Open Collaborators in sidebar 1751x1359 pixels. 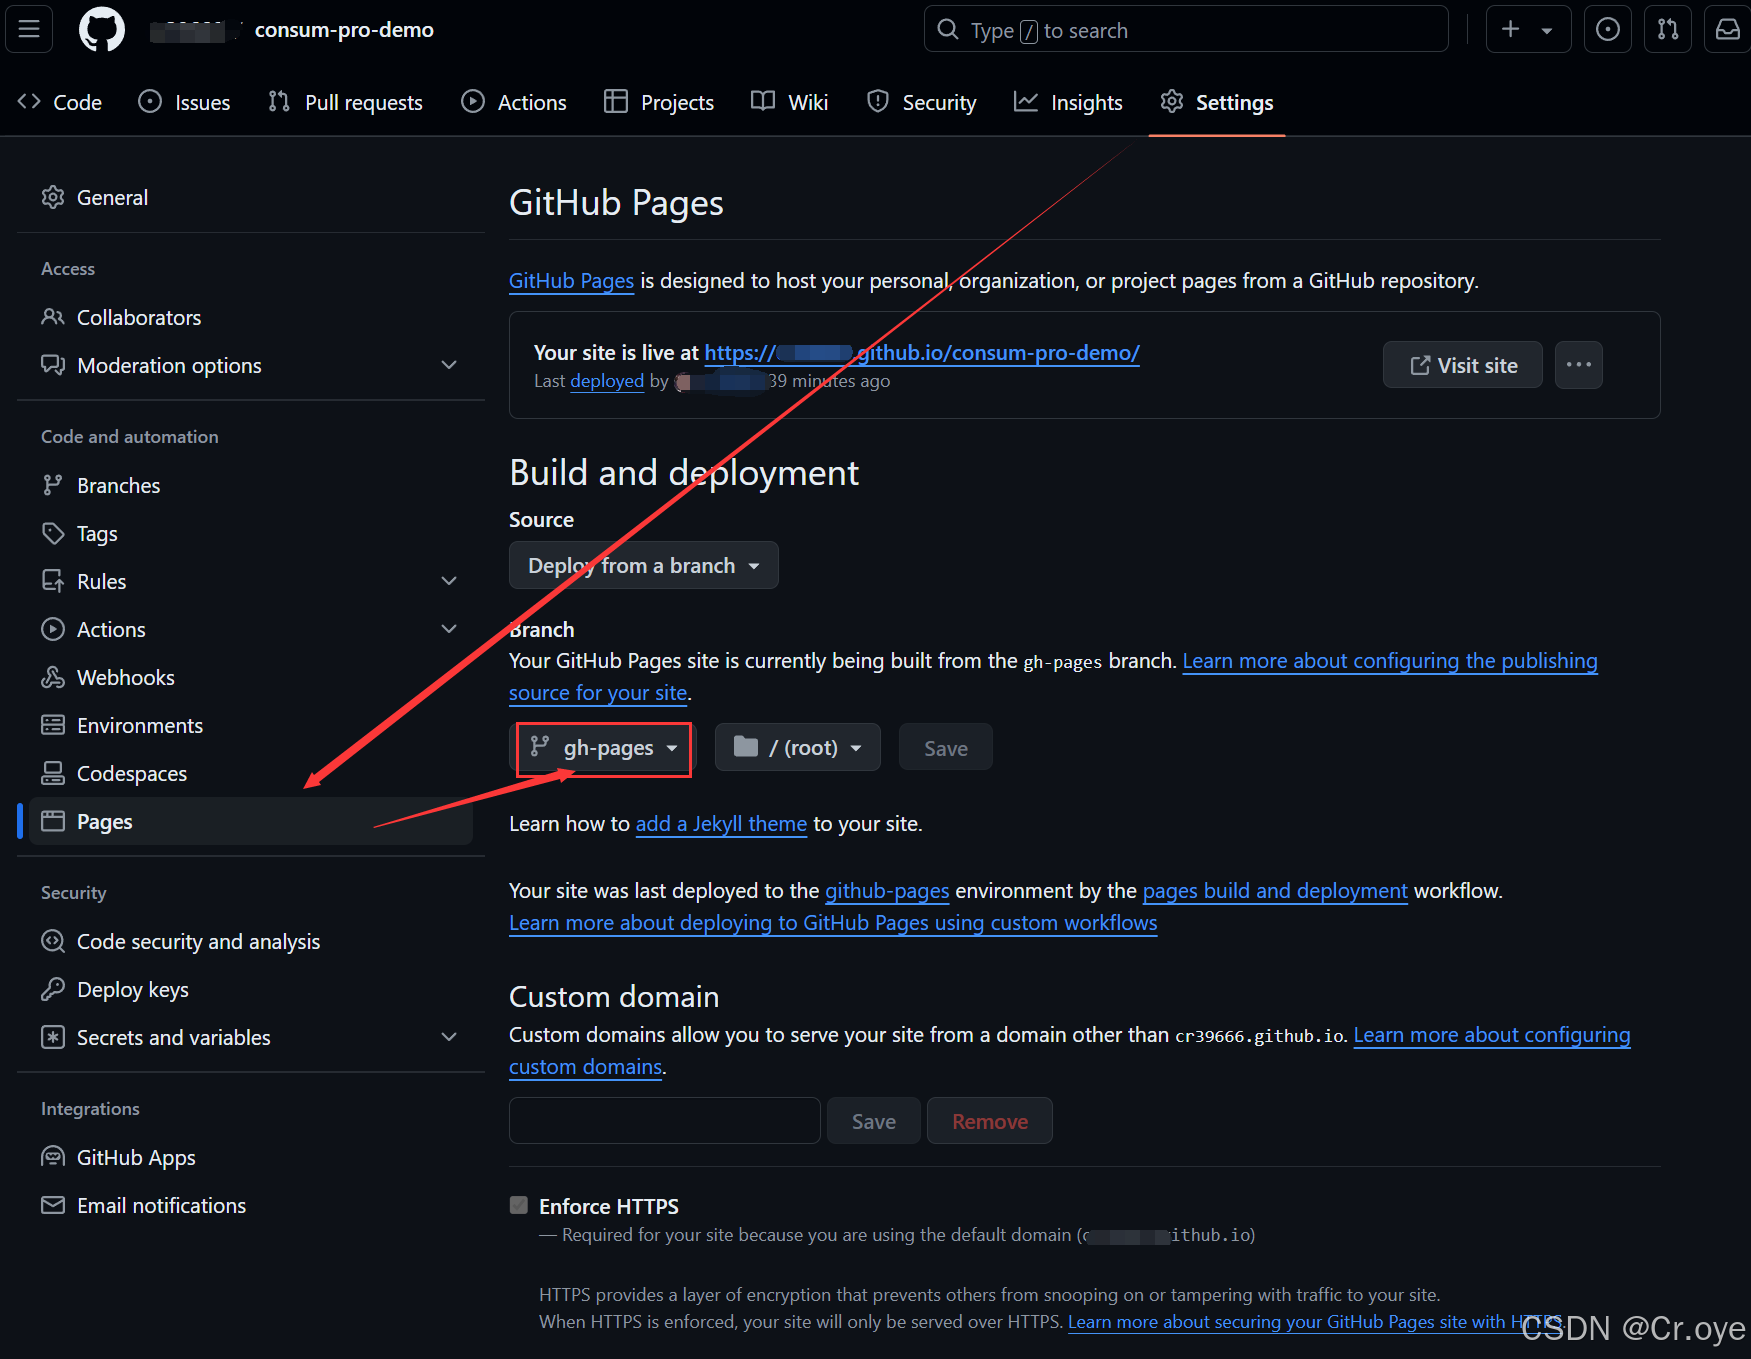pyautogui.click(x=250, y=318)
